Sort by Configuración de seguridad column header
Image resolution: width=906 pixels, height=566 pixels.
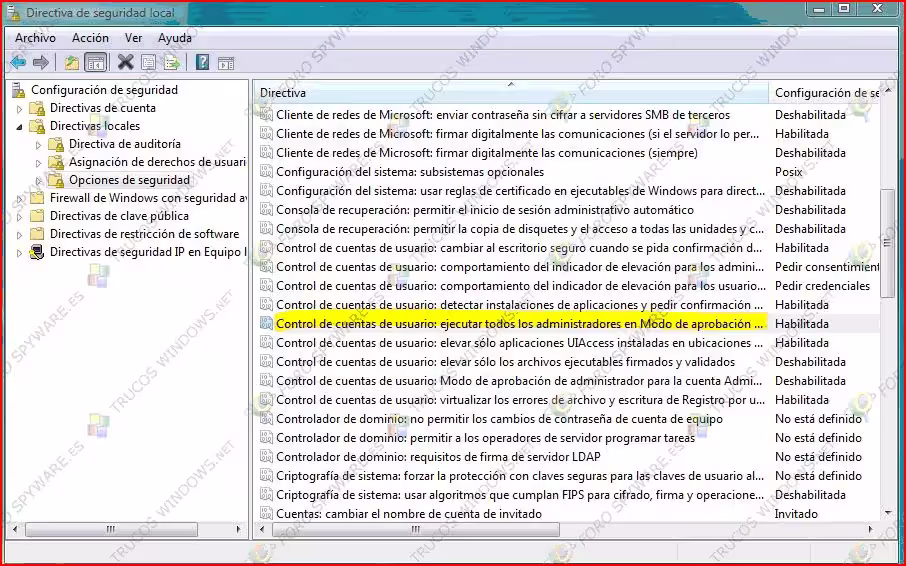point(825,92)
